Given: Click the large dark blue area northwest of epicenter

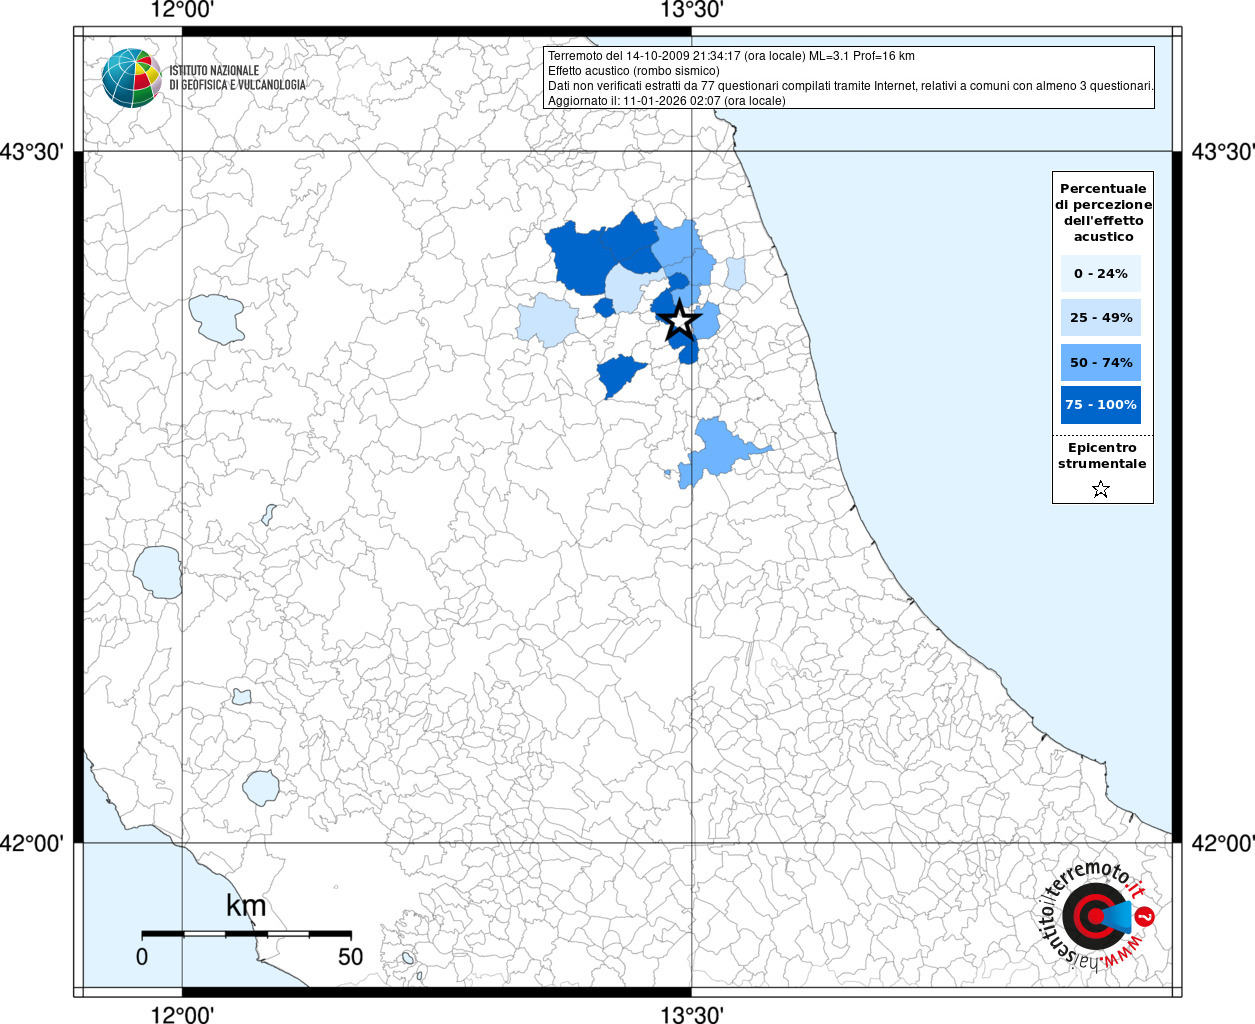Looking at the screenshot, I should pos(600,252).
